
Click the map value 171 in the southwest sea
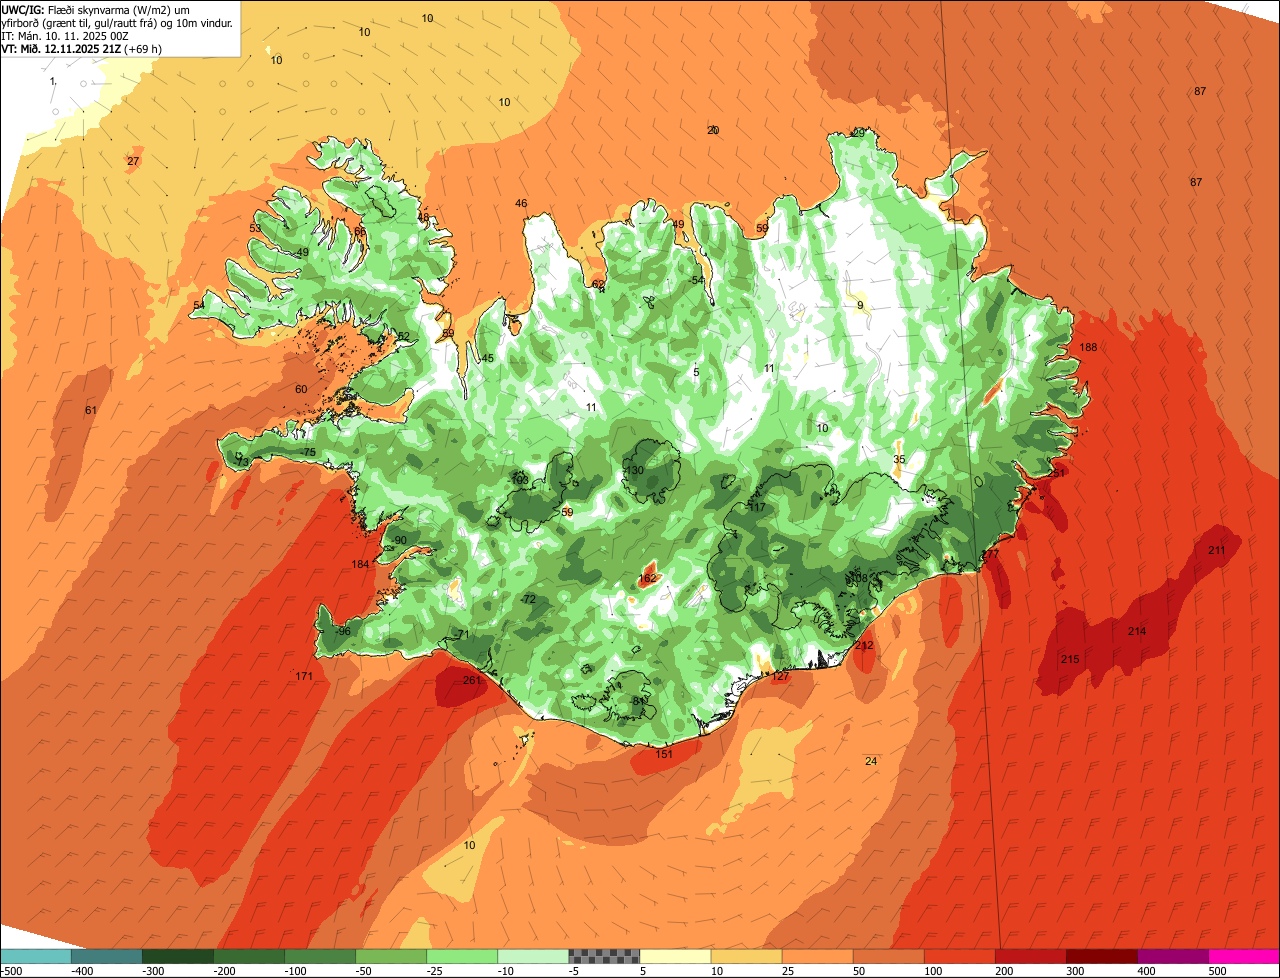click(x=304, y=676)
